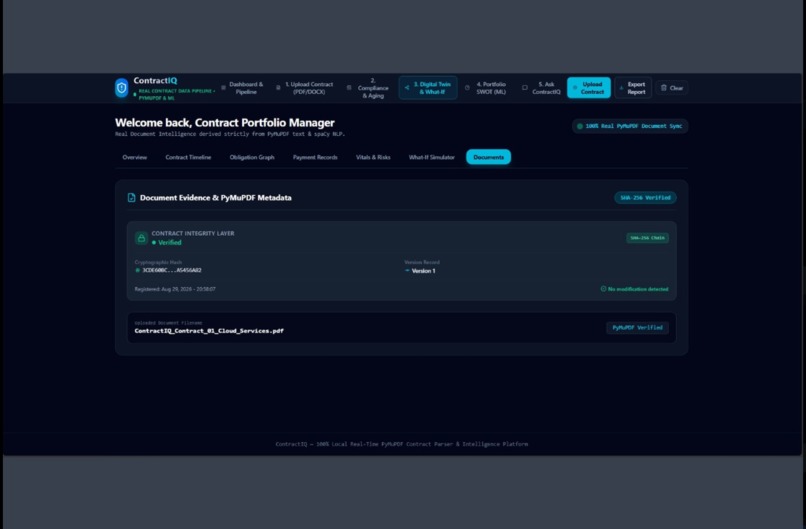
Task: Click the ContractIQ shield logo icon
Action: point(121,88)
